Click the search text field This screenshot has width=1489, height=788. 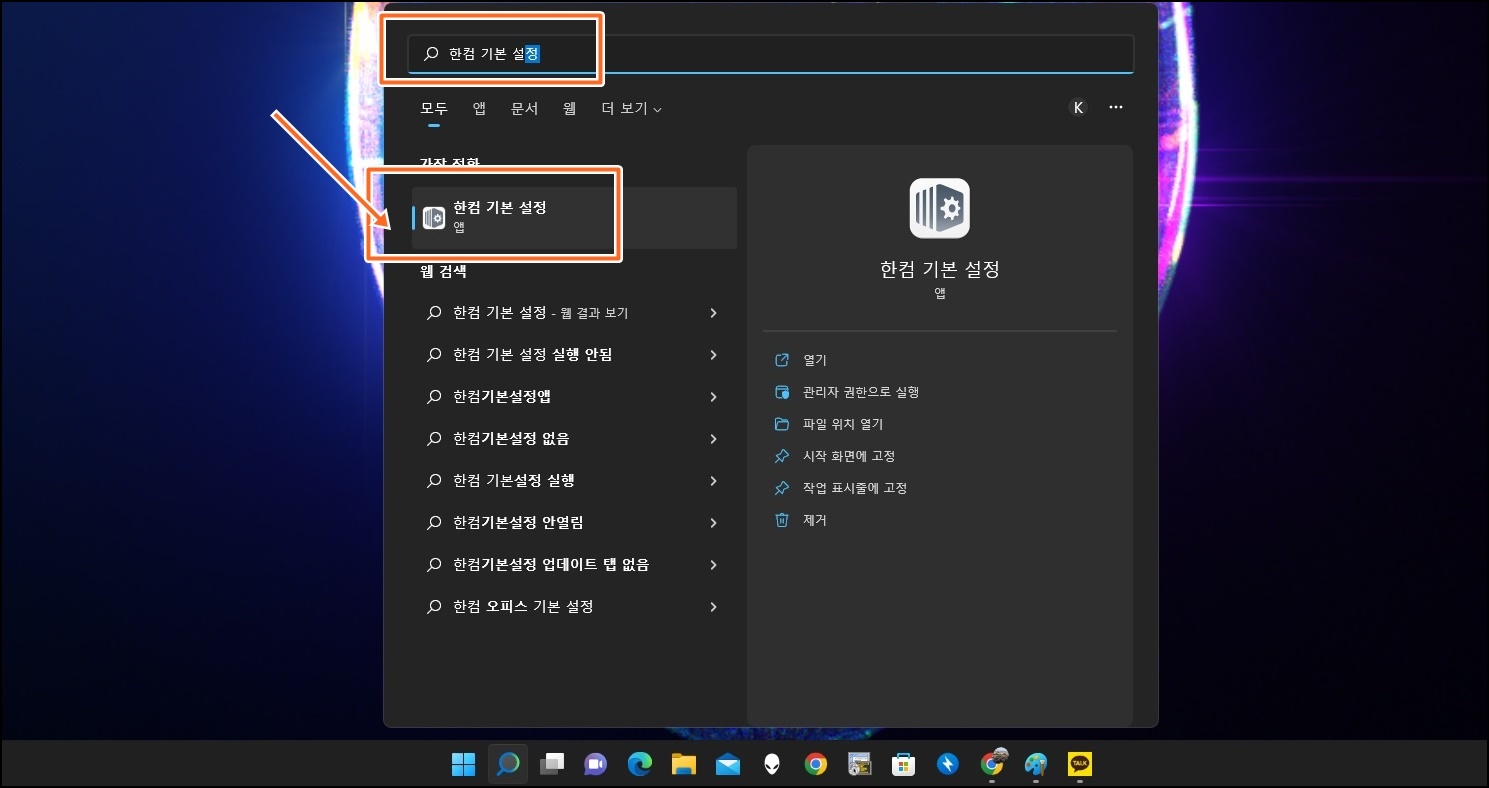(x=771, y=54)
